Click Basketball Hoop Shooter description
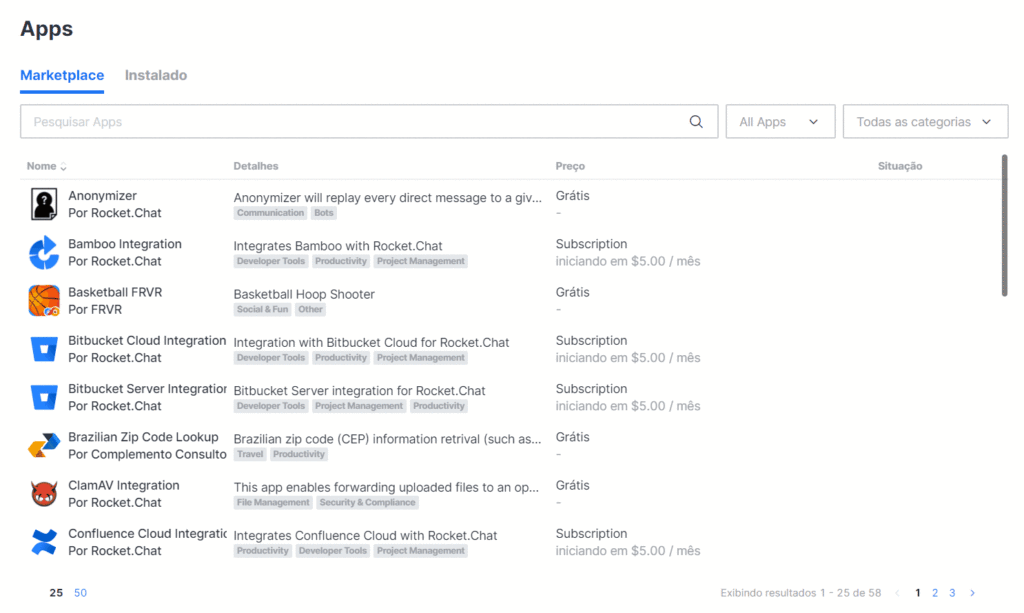The image size is (1024, 613). (x=304, y=294)
